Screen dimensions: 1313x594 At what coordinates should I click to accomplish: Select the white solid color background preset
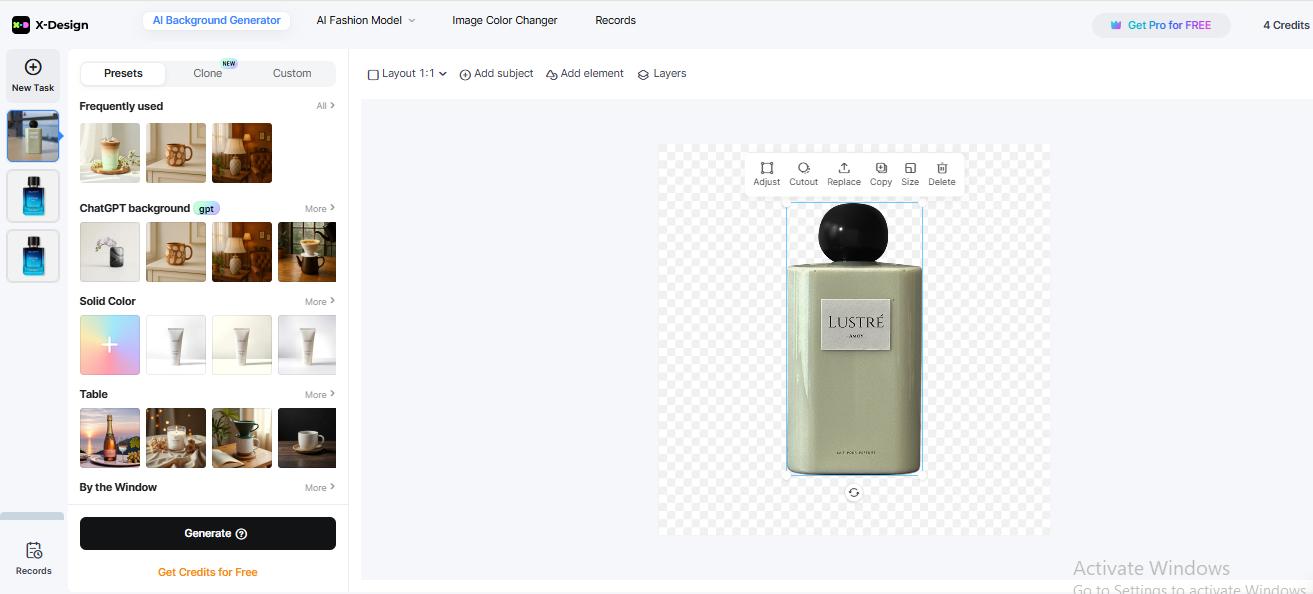click(176, 345)
